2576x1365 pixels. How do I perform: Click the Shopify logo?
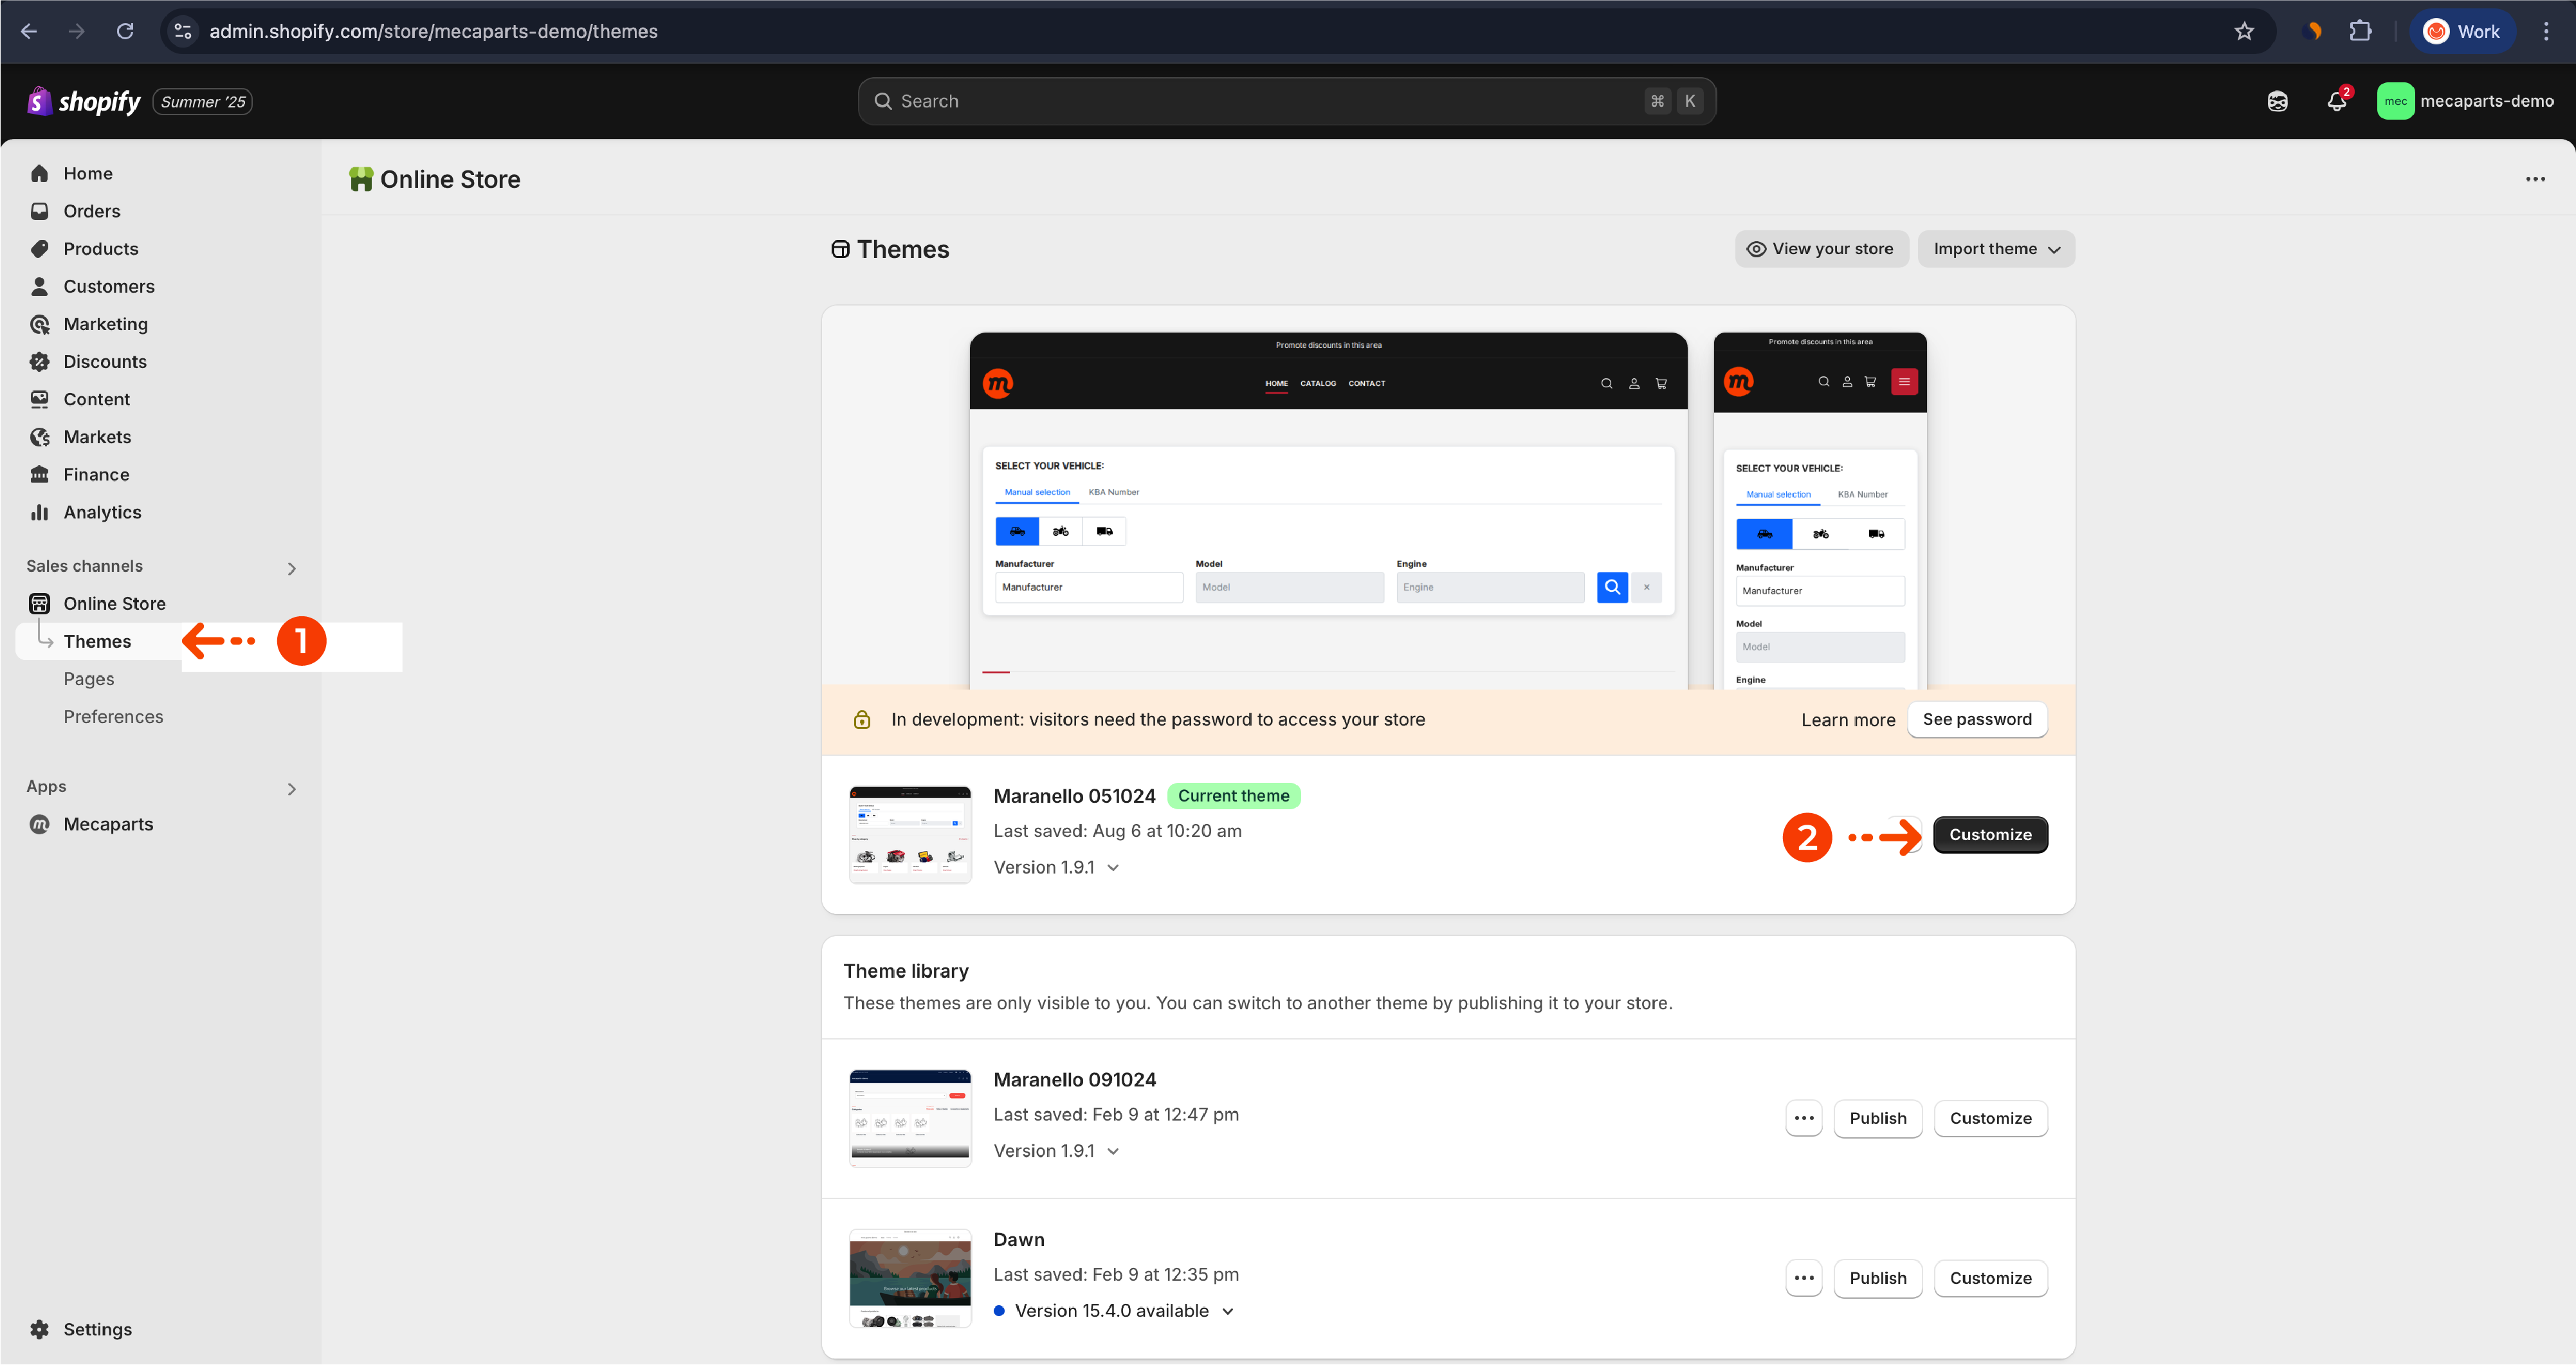click(x=84, y=101)
